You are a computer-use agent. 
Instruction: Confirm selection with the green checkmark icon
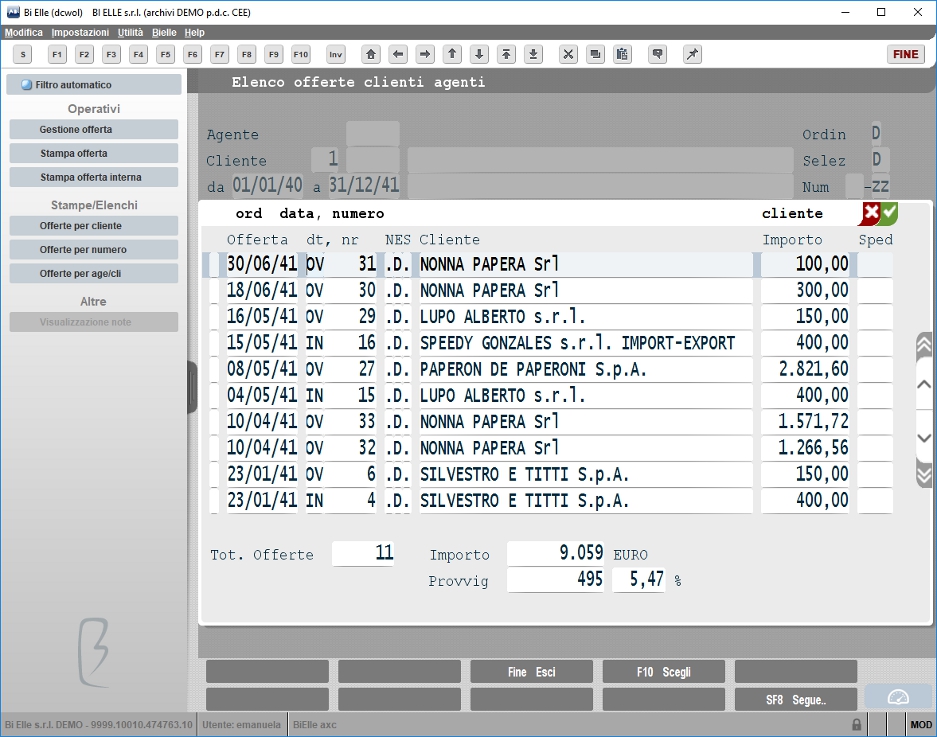pos(890,213)
